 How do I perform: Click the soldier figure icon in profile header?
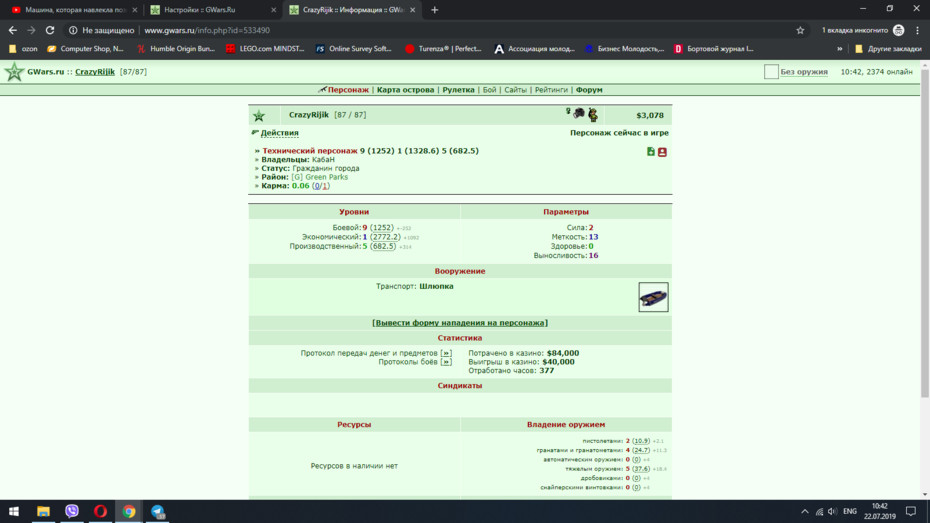(593, 114)
